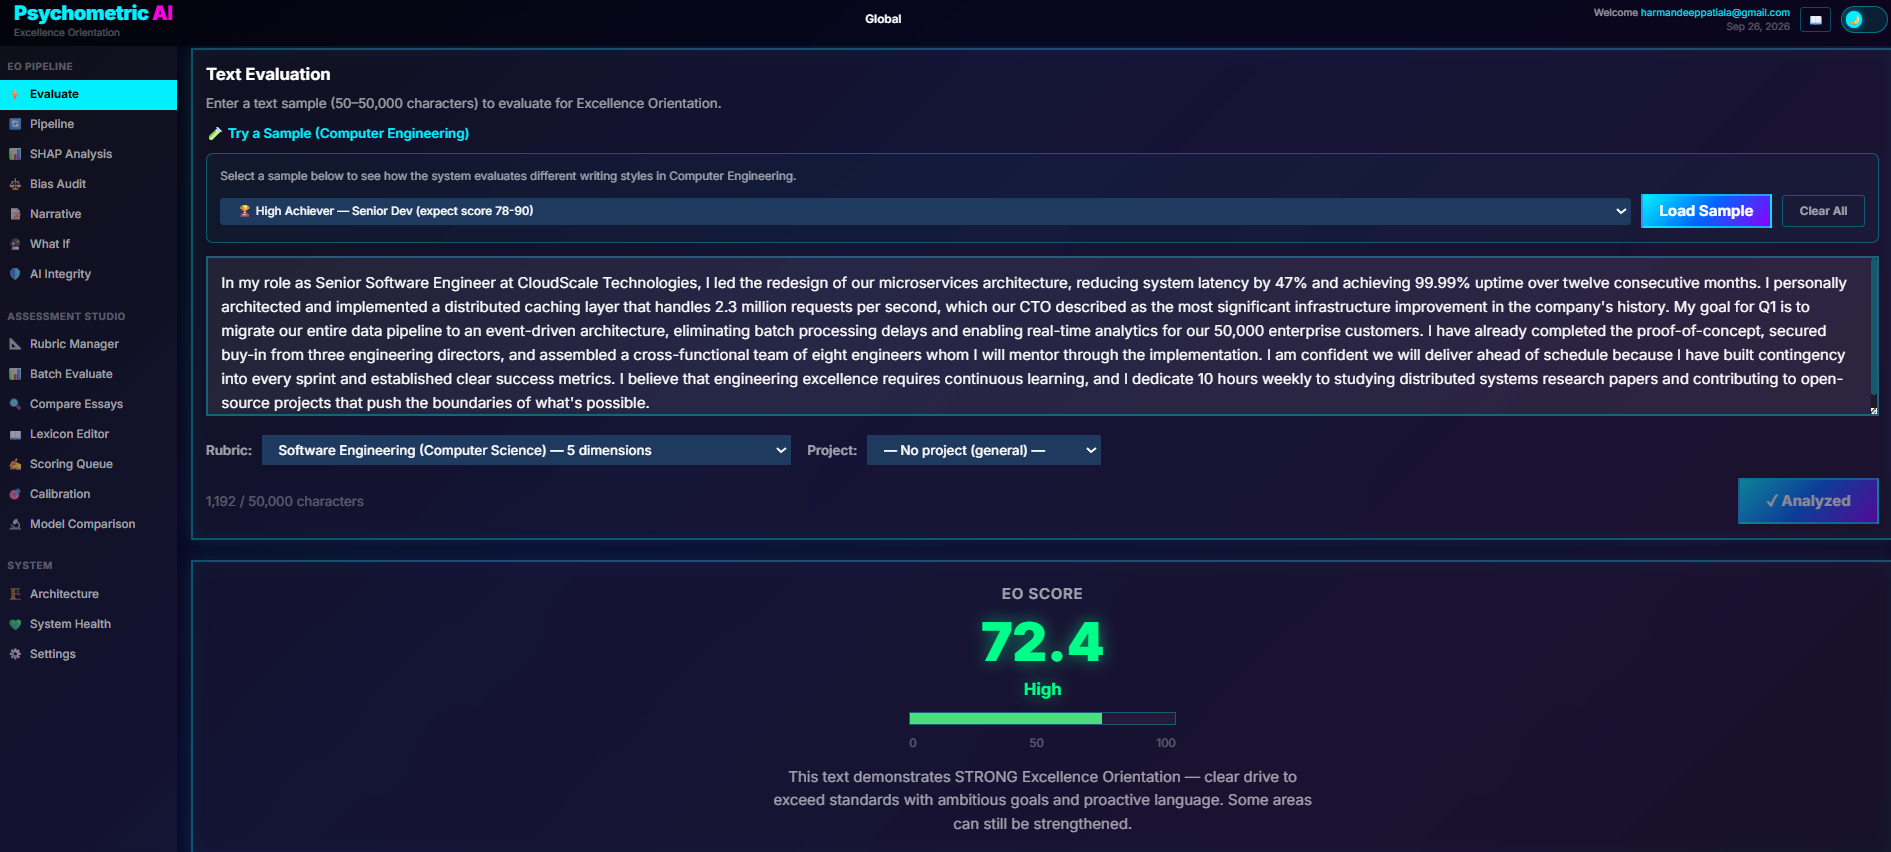Open Architecture from sidebar
The height and width of the screenshot is (852, 1891).
coord(88,594)
